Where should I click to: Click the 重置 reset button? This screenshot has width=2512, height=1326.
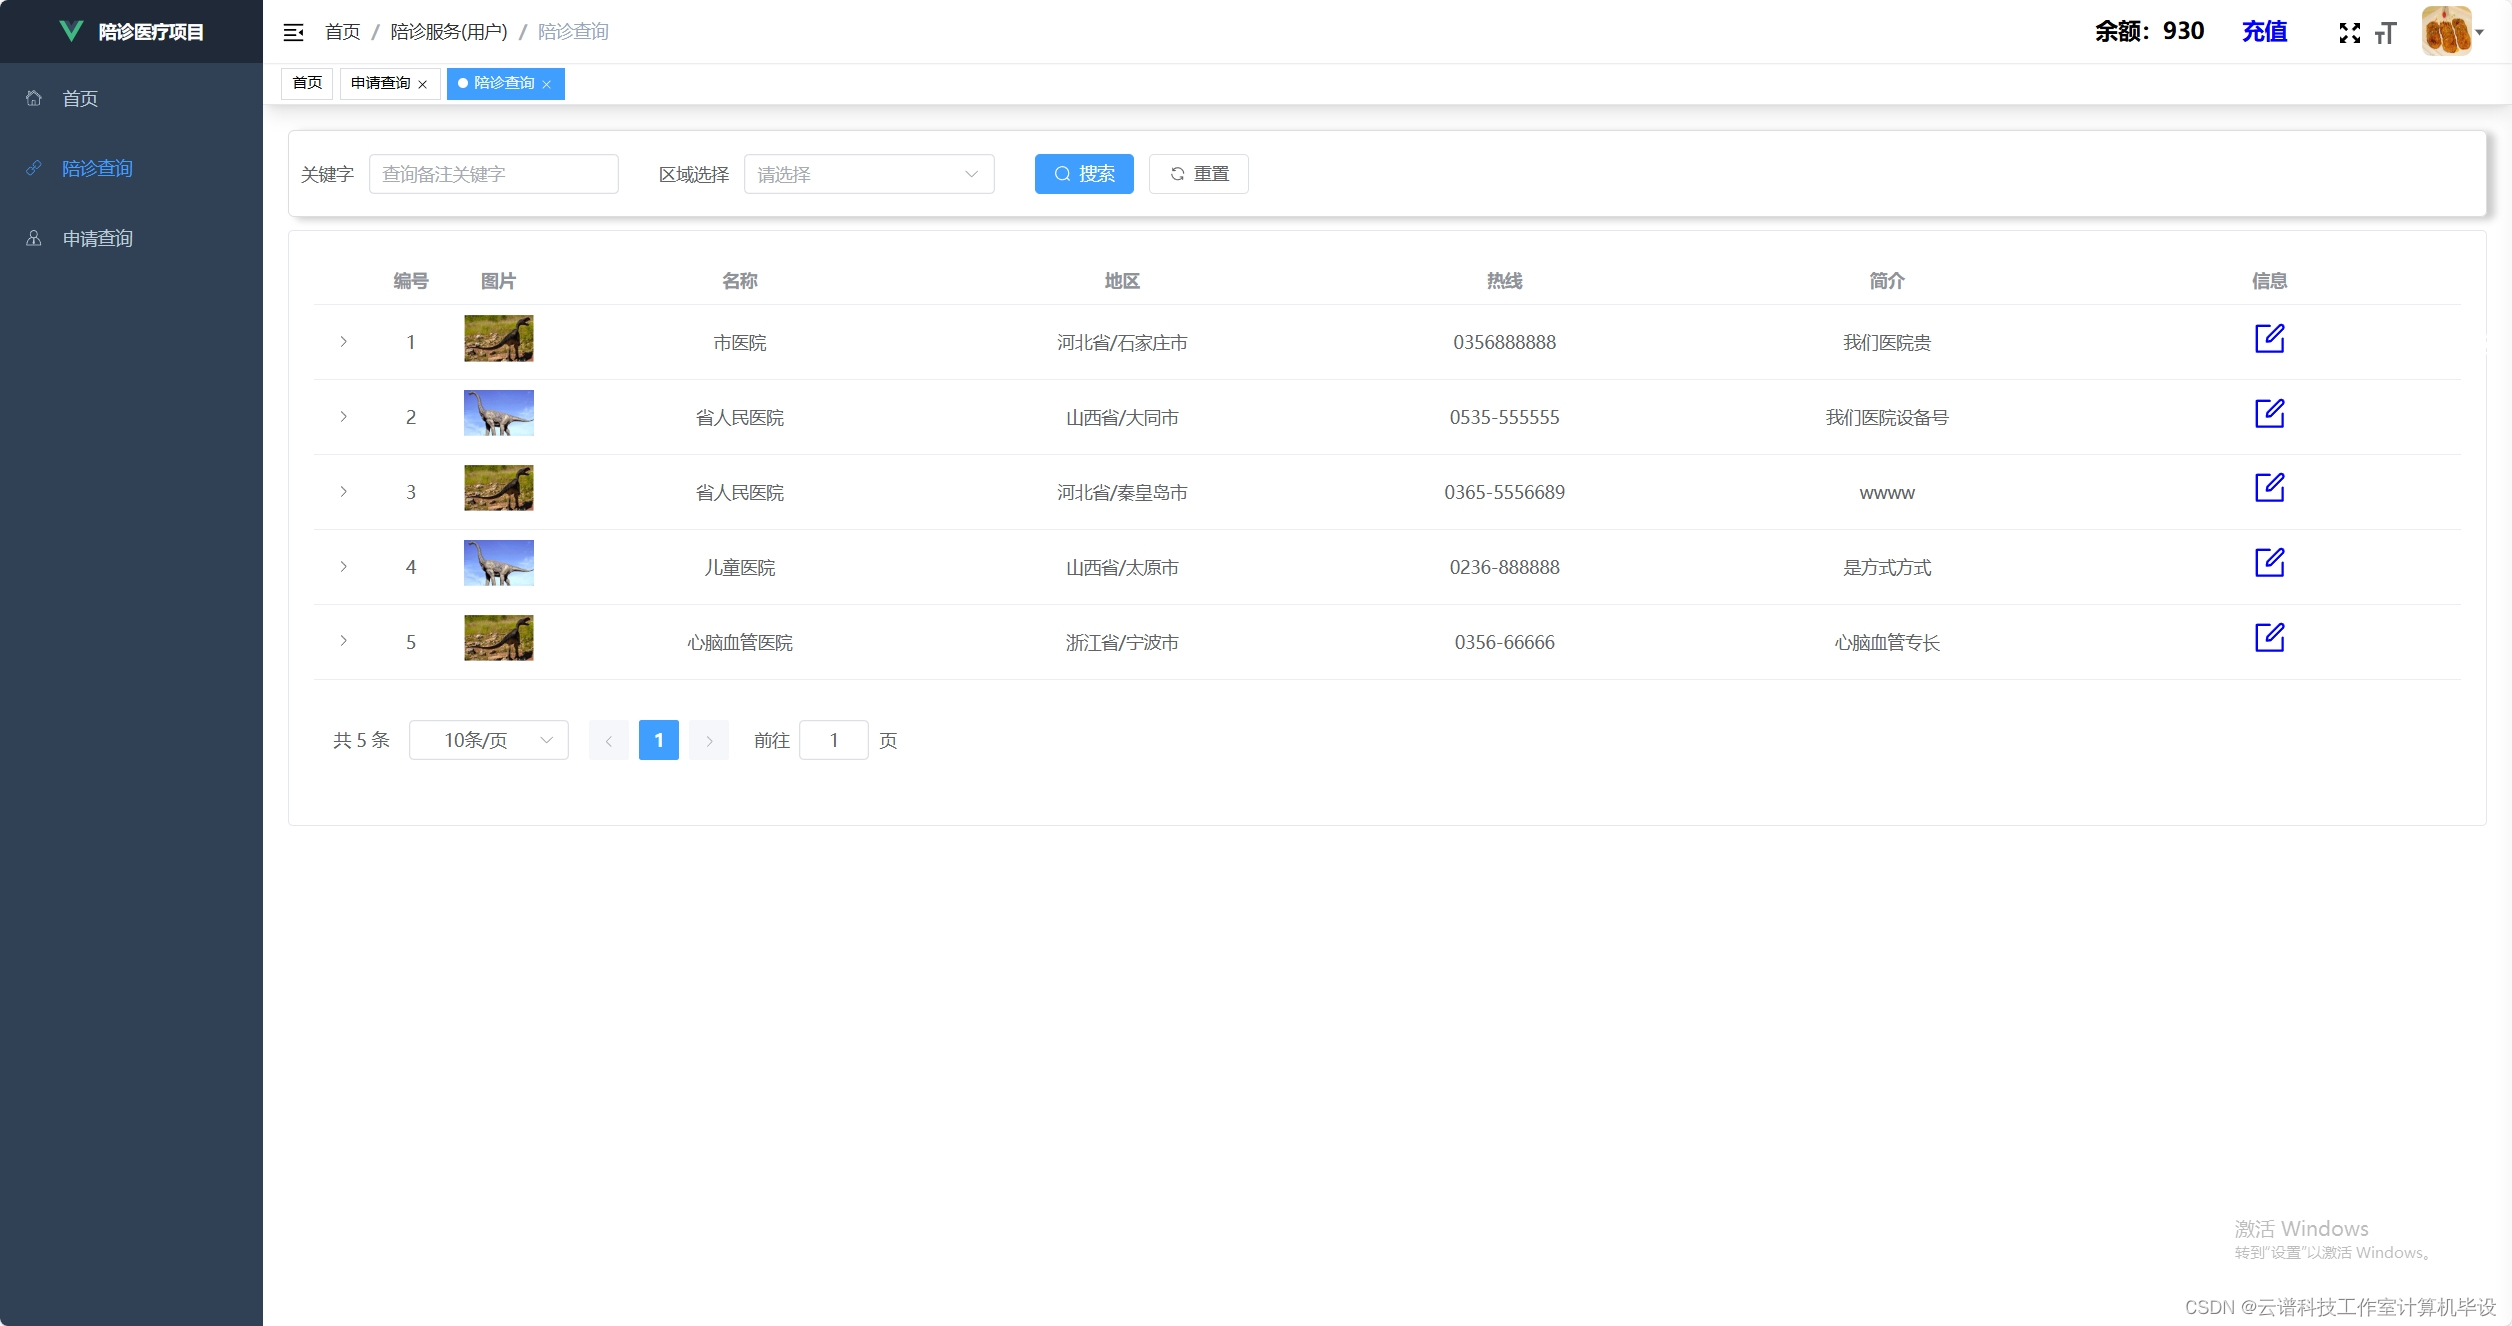[1198, 174]
